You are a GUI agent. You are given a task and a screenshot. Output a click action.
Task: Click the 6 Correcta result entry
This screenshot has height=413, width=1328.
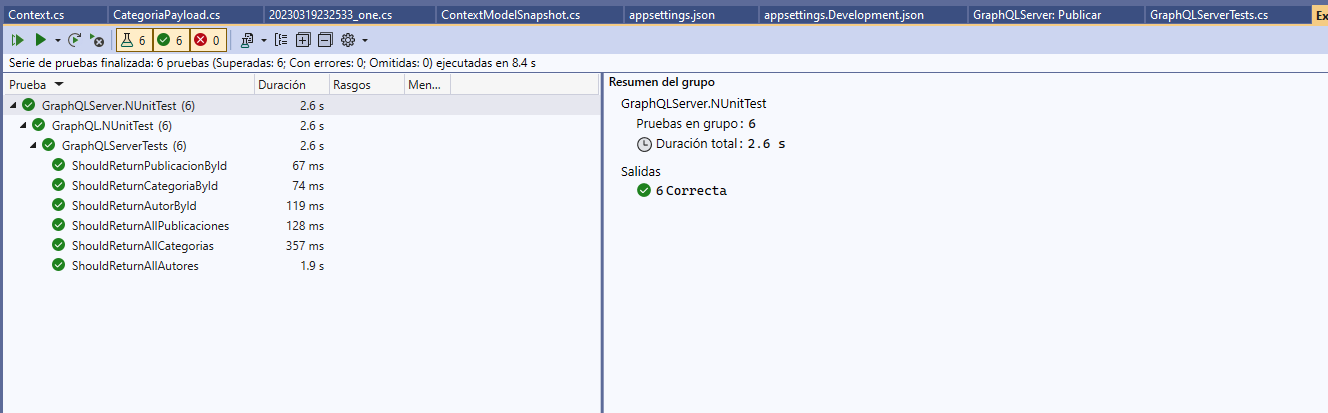pos(691,191)
